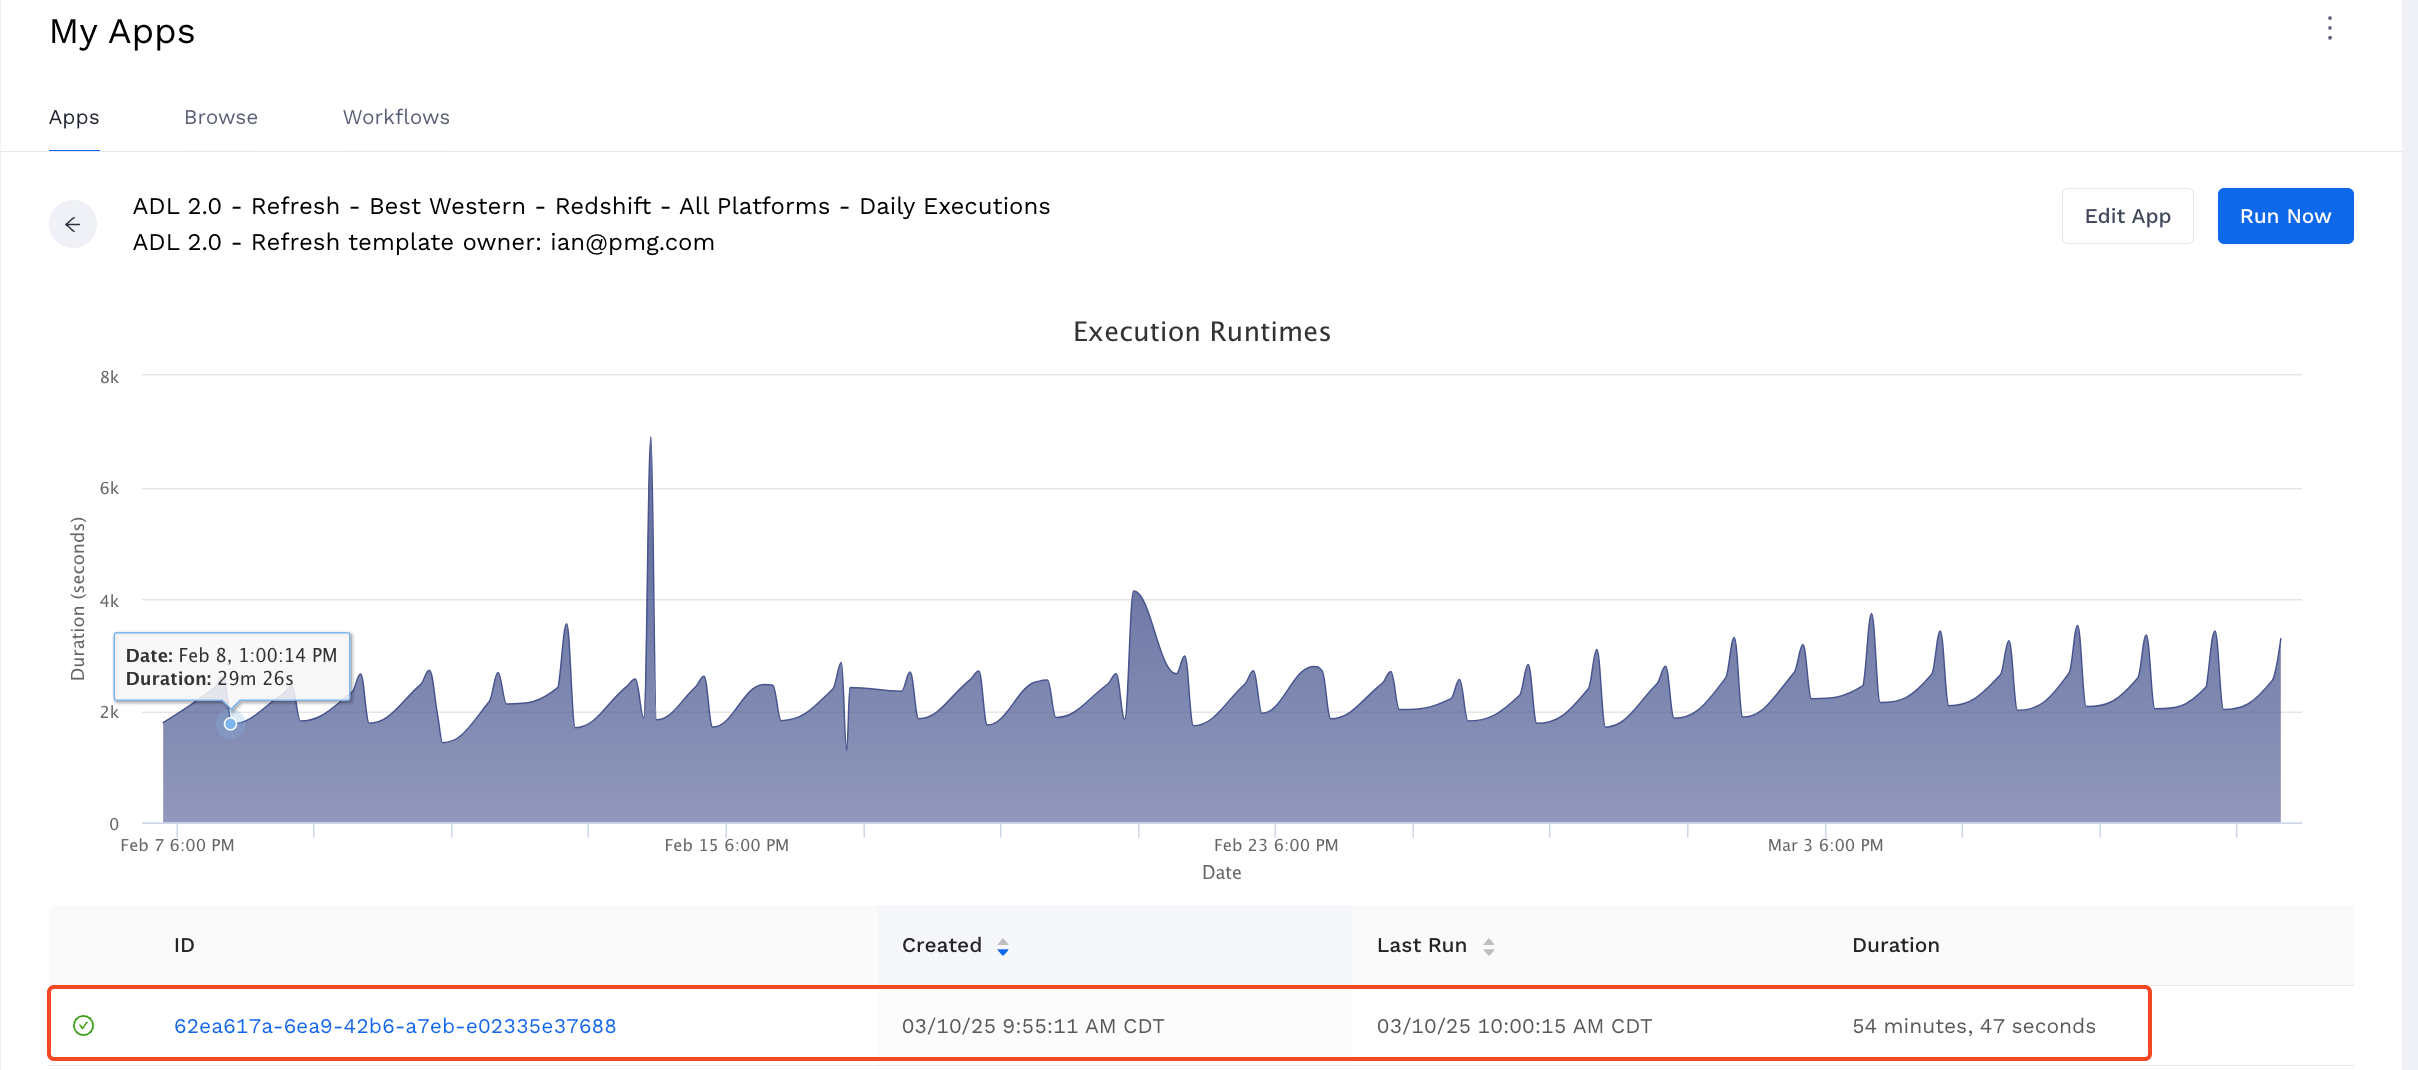Screen dimensions: 2418x1070
Task: Start execution with Run Now button
Action: (x=2285, y=216)
